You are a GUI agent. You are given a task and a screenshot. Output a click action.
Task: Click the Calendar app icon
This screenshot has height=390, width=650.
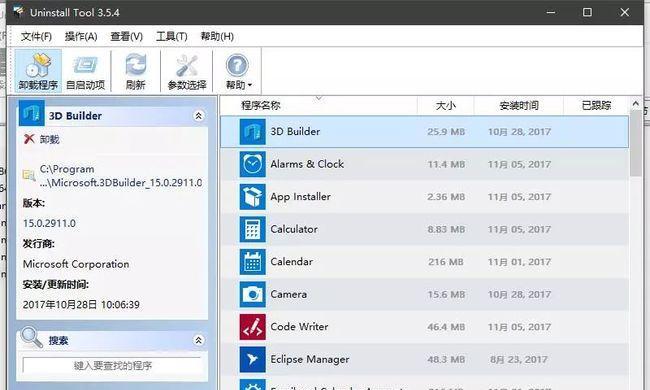tap(252, 262)
